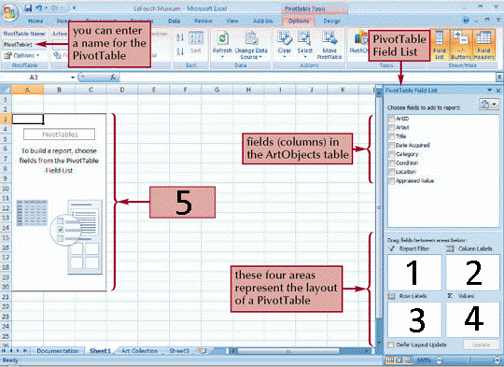This screenshot has width=504, height=367.
Task: Click the zoom in plus button
Action: [x=498, y=360]
